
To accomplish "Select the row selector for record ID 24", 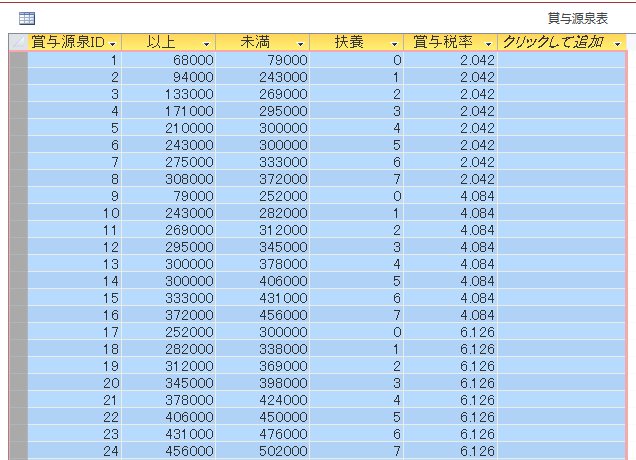I will [x=17, y=451].
